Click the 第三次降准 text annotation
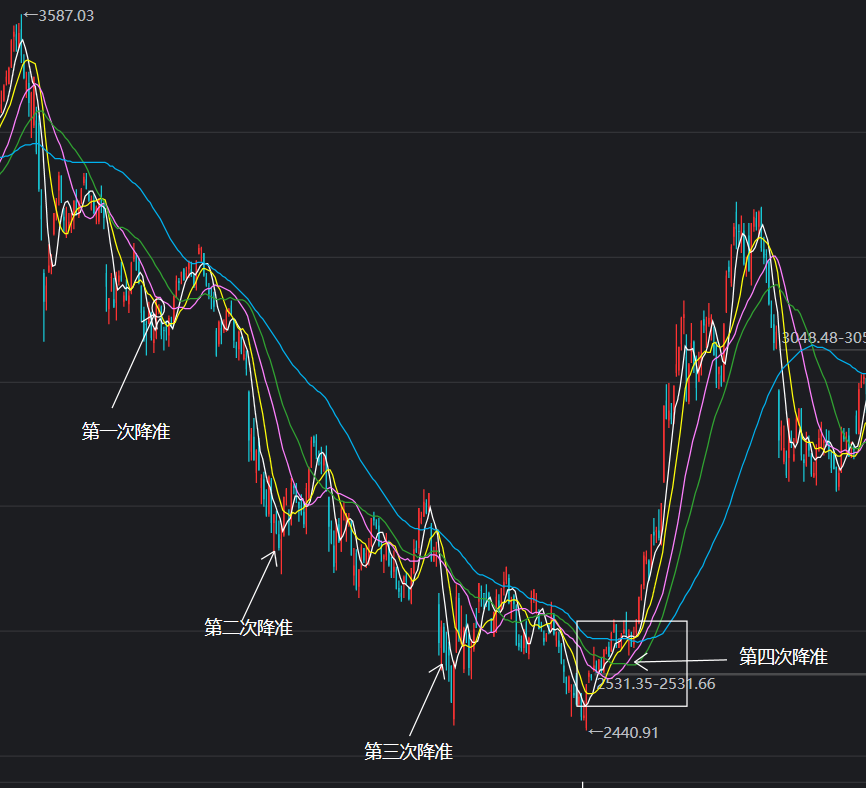 [409, 751]
